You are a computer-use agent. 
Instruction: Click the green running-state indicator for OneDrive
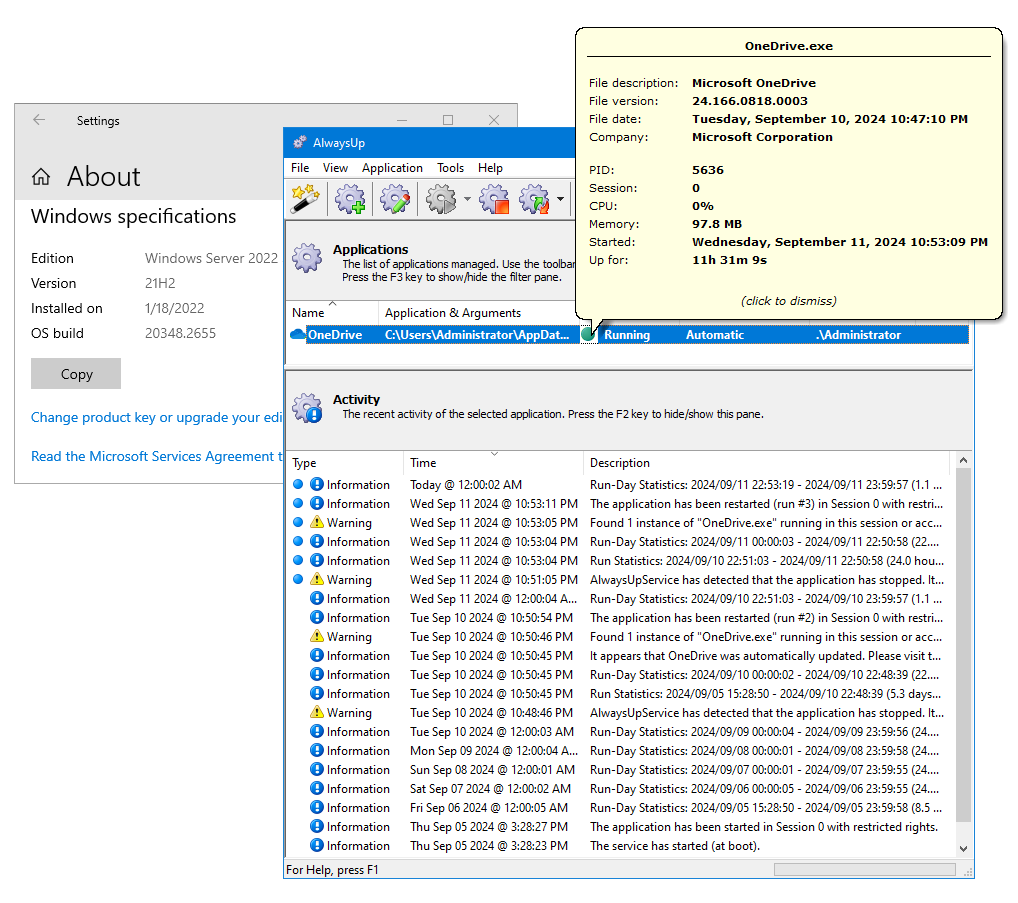[x=588, y=334]
